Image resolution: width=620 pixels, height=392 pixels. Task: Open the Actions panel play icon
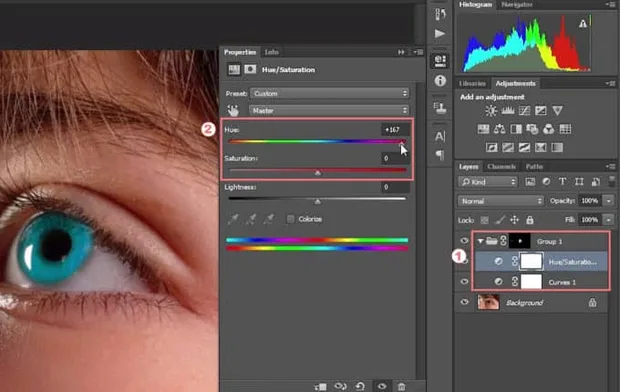pos(440,34)
